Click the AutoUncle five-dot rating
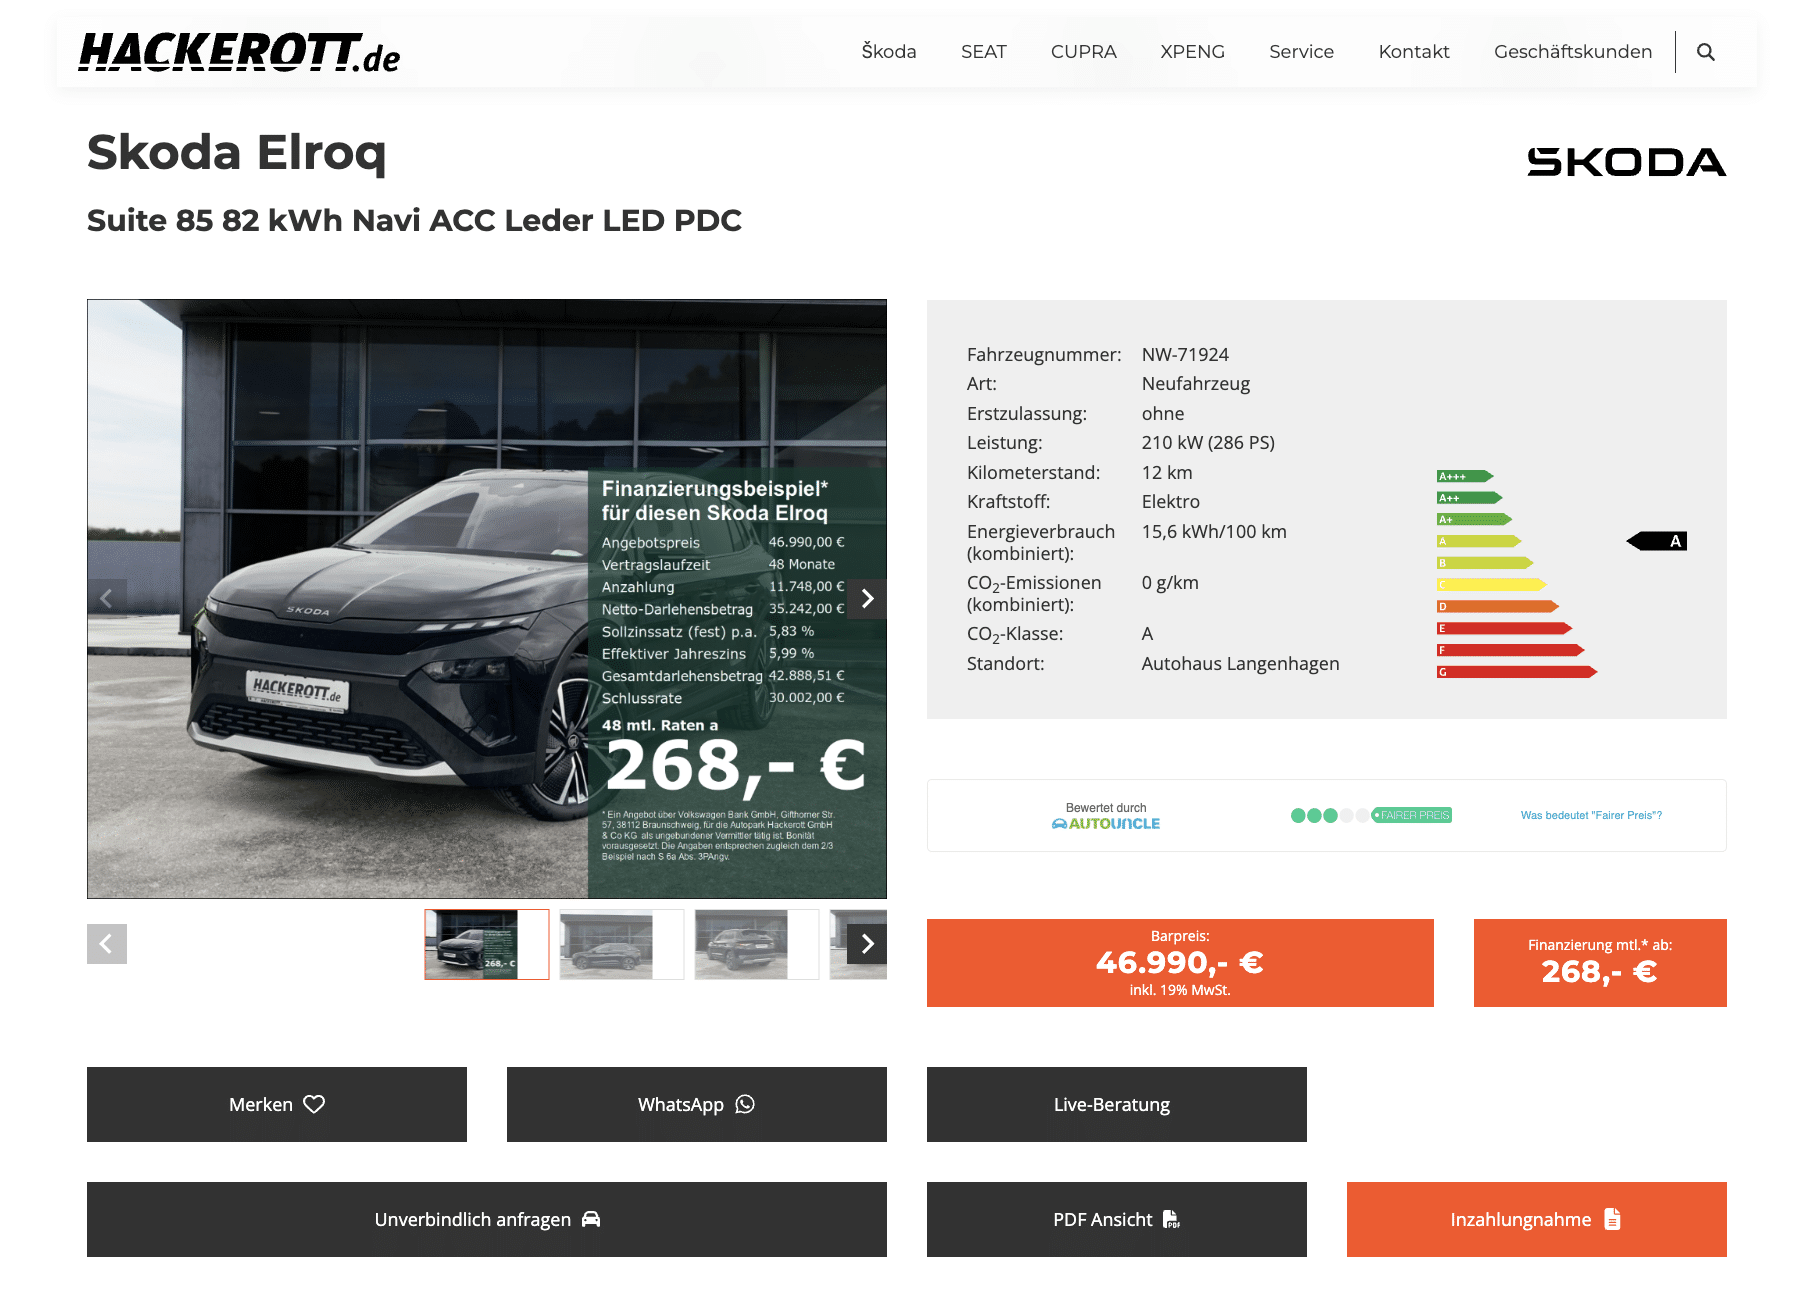Screen dimensions: 1796x1312 tap(1330, 815)
